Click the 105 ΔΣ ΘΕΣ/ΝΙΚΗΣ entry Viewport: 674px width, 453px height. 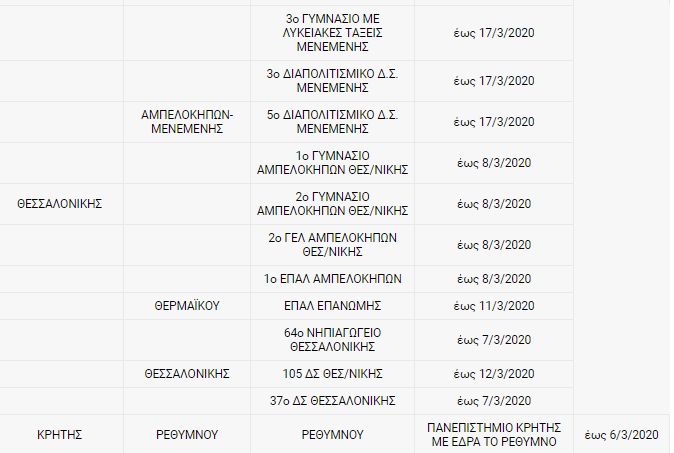[x=333, y=374]
